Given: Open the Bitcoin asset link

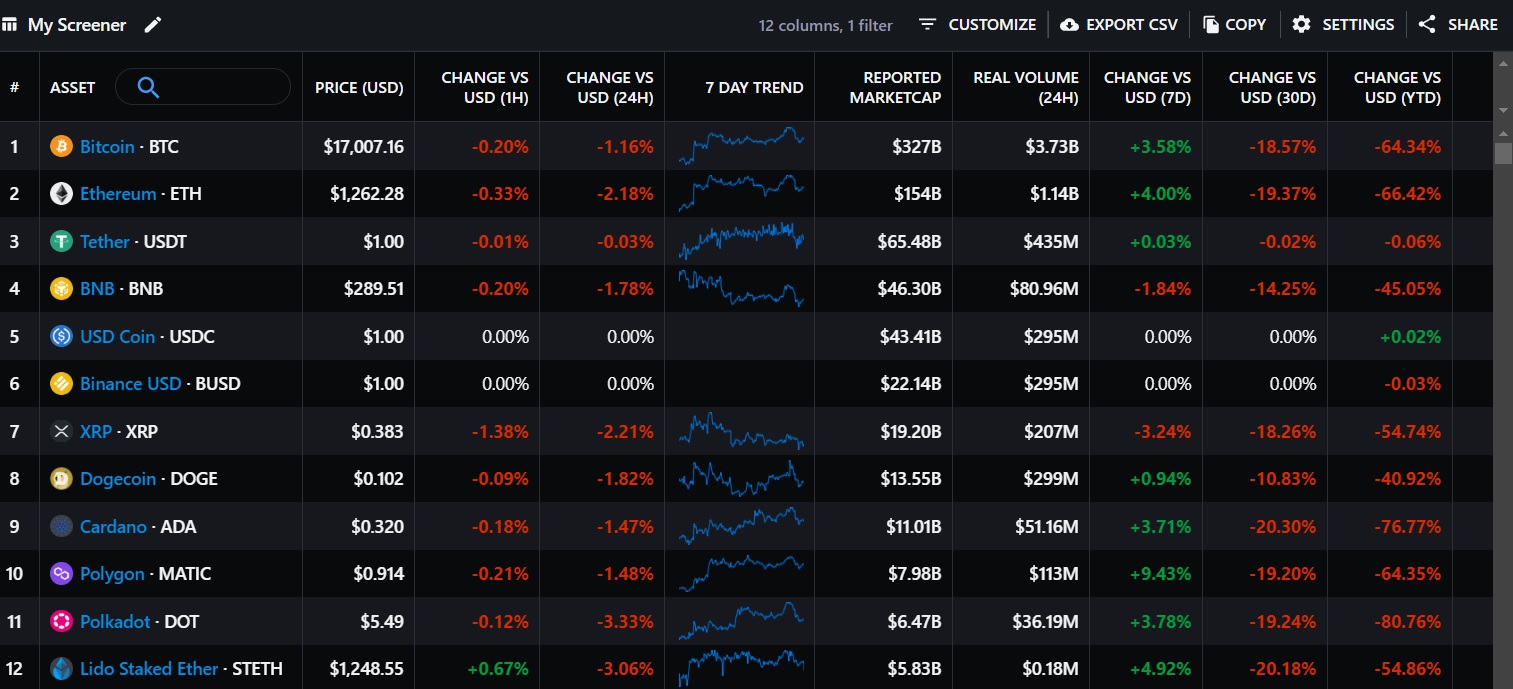Looking at the screenshot, I should tap(107, 147).
